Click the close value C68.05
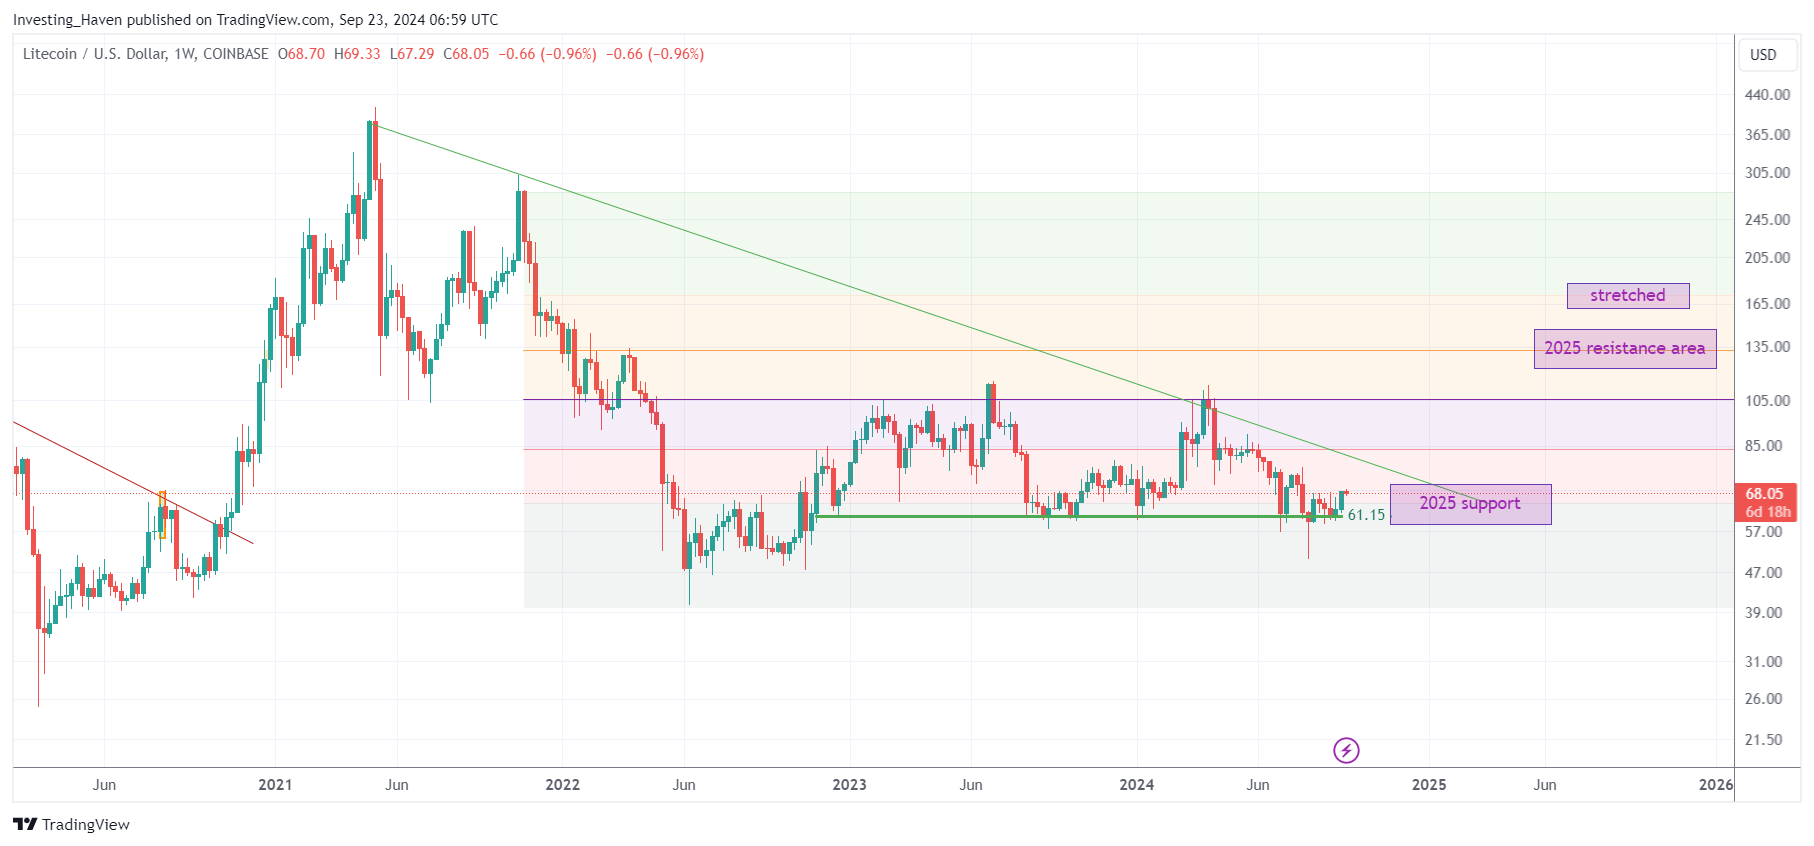The height and width of the screenshot is (846, 1814). (466, 54)
